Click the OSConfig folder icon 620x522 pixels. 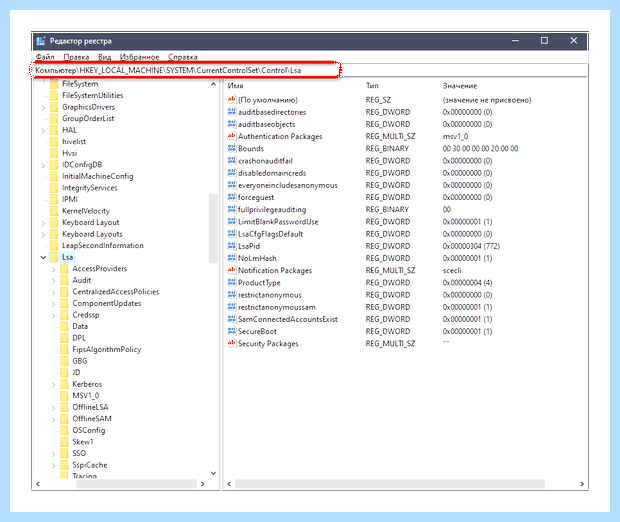click(x=64, y=430)
